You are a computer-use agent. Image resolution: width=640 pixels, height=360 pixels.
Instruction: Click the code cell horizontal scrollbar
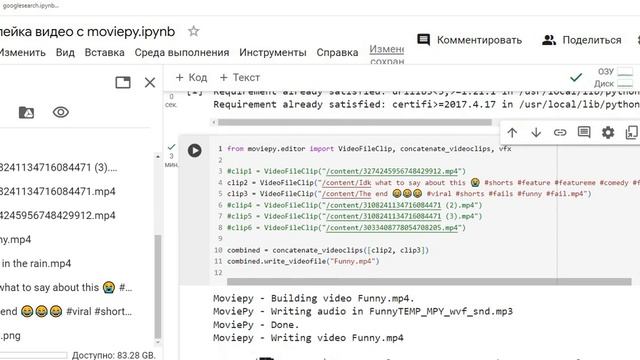pos(429,282)
